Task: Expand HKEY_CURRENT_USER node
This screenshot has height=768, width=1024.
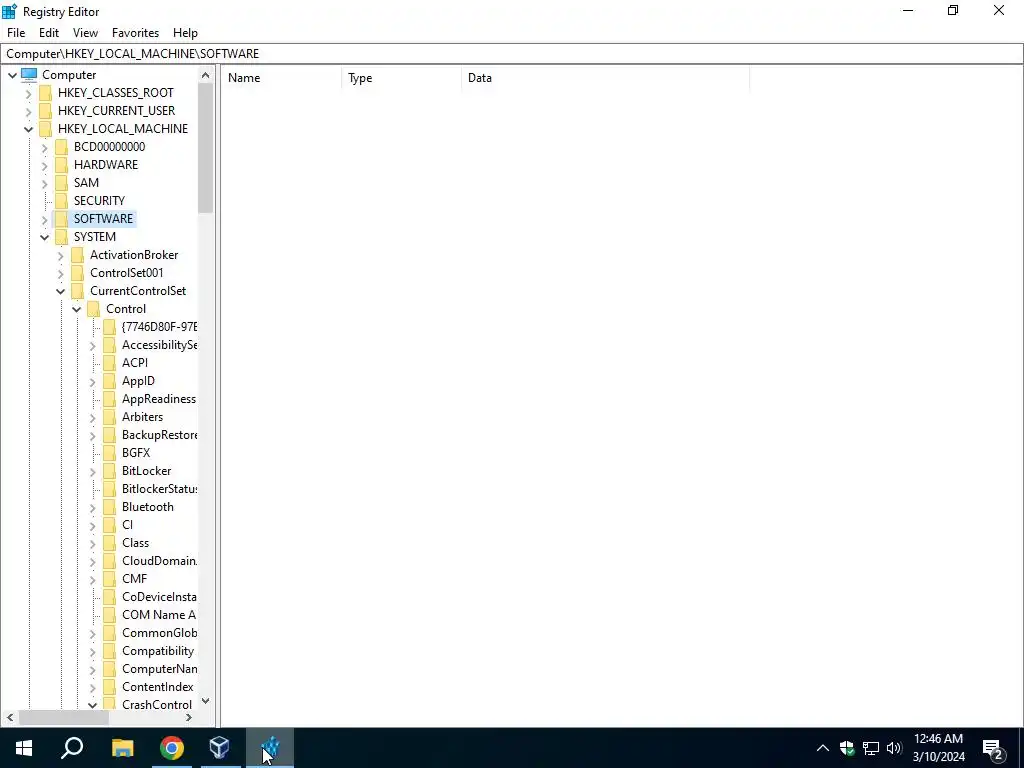Action: pyautogui.click(x=29, y=112)
